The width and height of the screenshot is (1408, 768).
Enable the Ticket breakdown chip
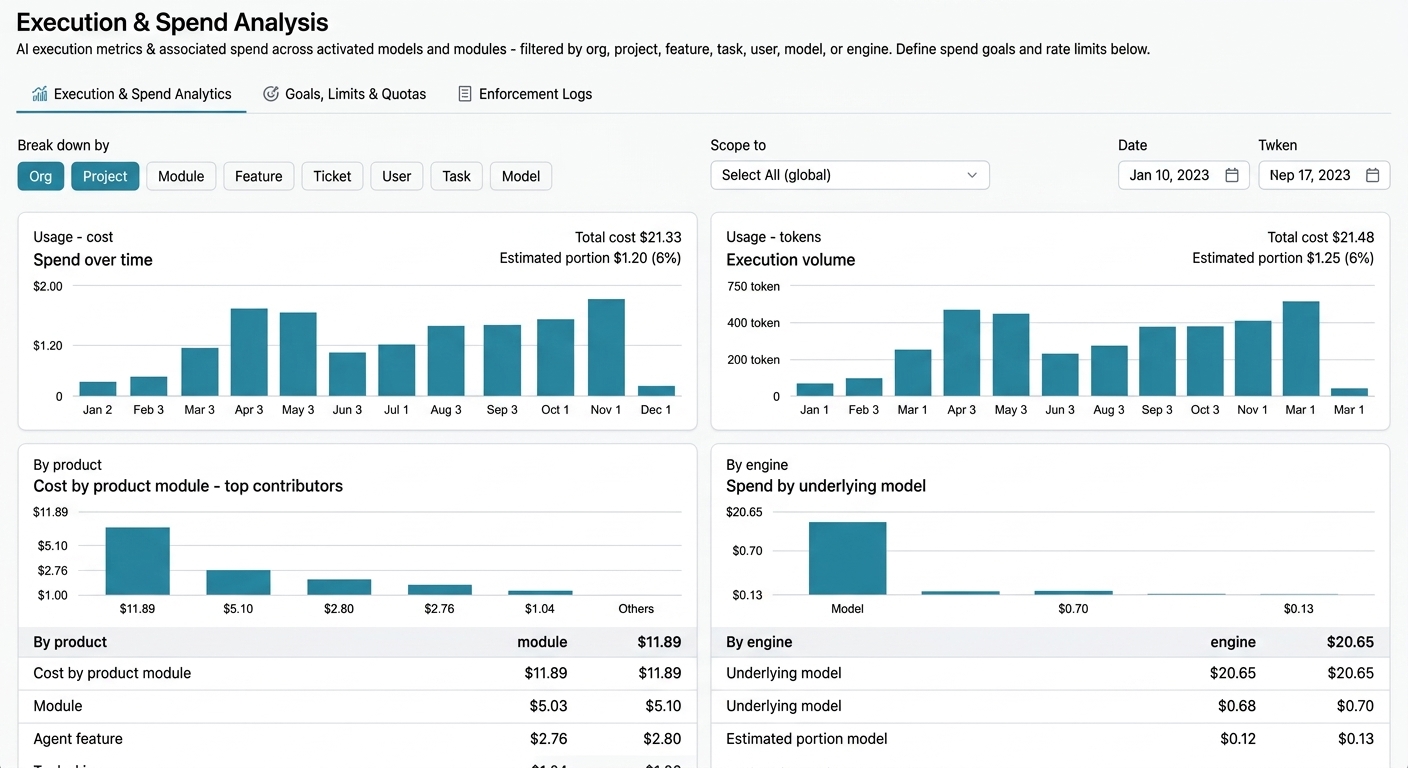332,176
